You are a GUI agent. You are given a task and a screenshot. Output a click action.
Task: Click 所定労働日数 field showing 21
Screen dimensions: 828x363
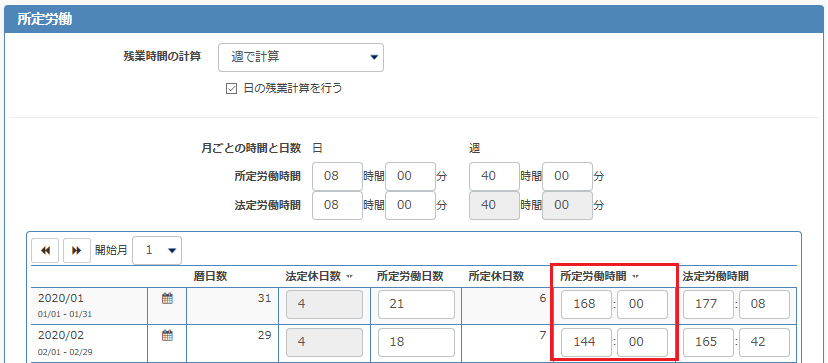[417, 304]
